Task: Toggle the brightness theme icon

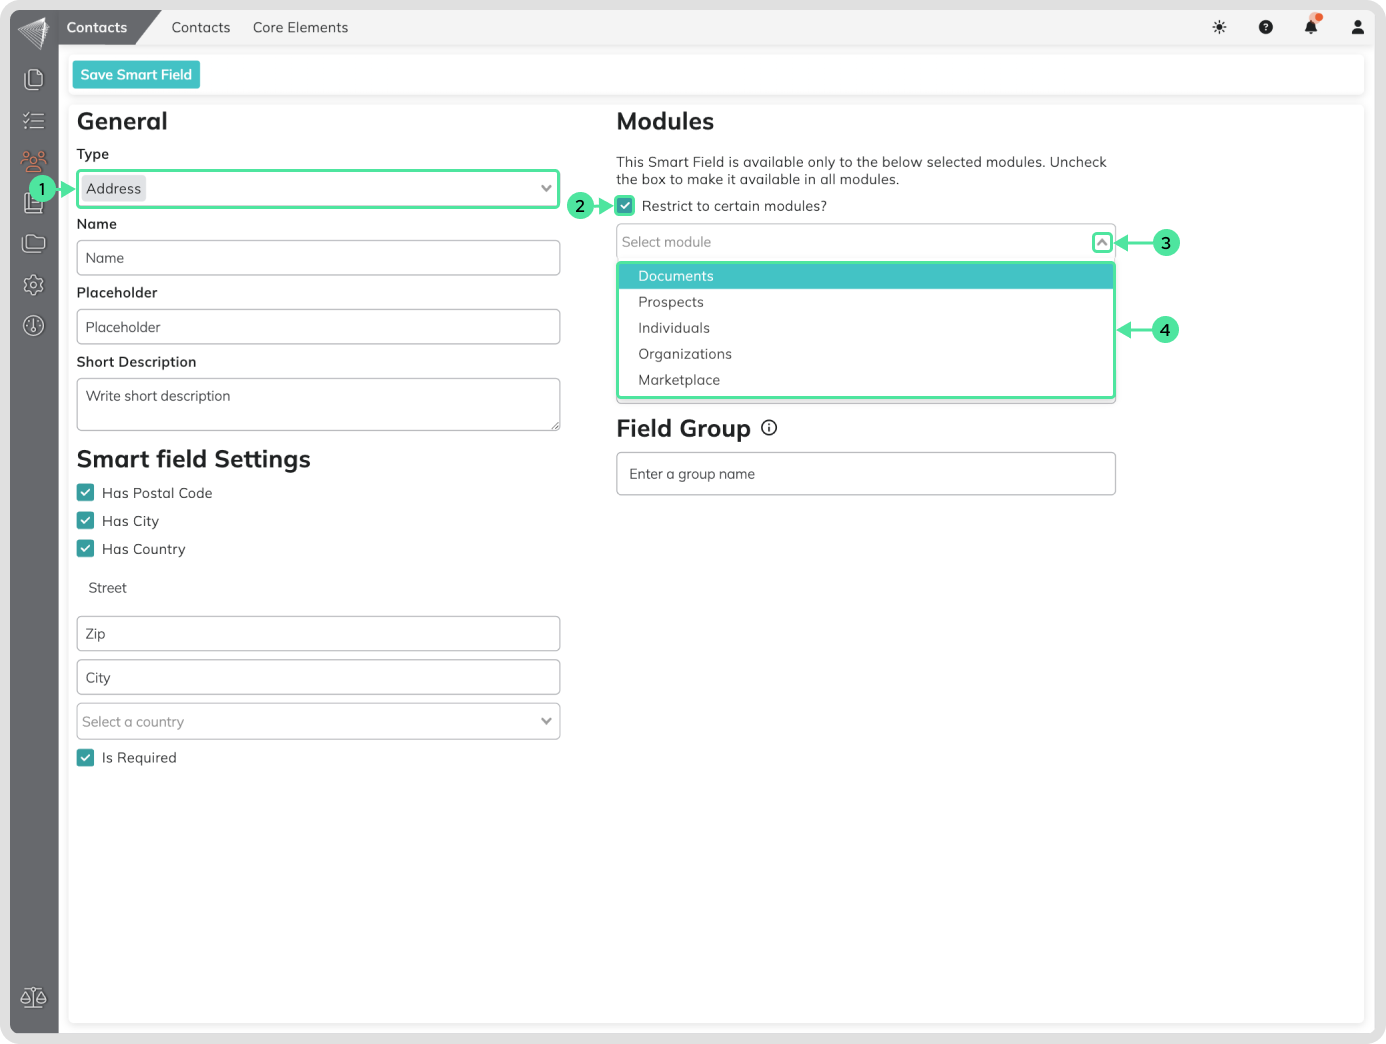Action: [x=1219, y=27]
